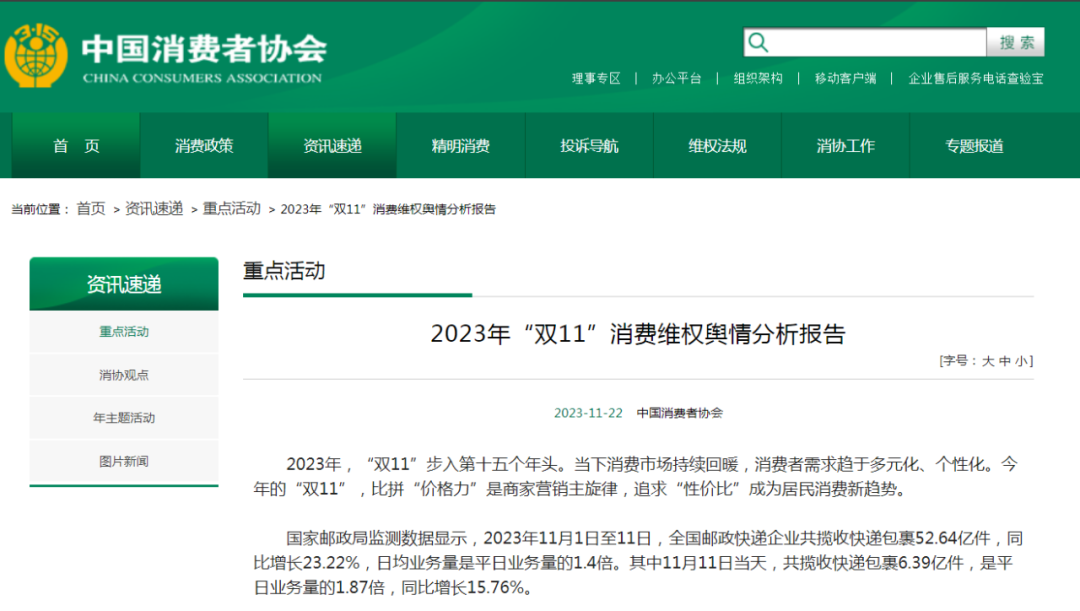1080x611 pixels.
Task: Open the 组织架构 link
Action: [758, 79]
